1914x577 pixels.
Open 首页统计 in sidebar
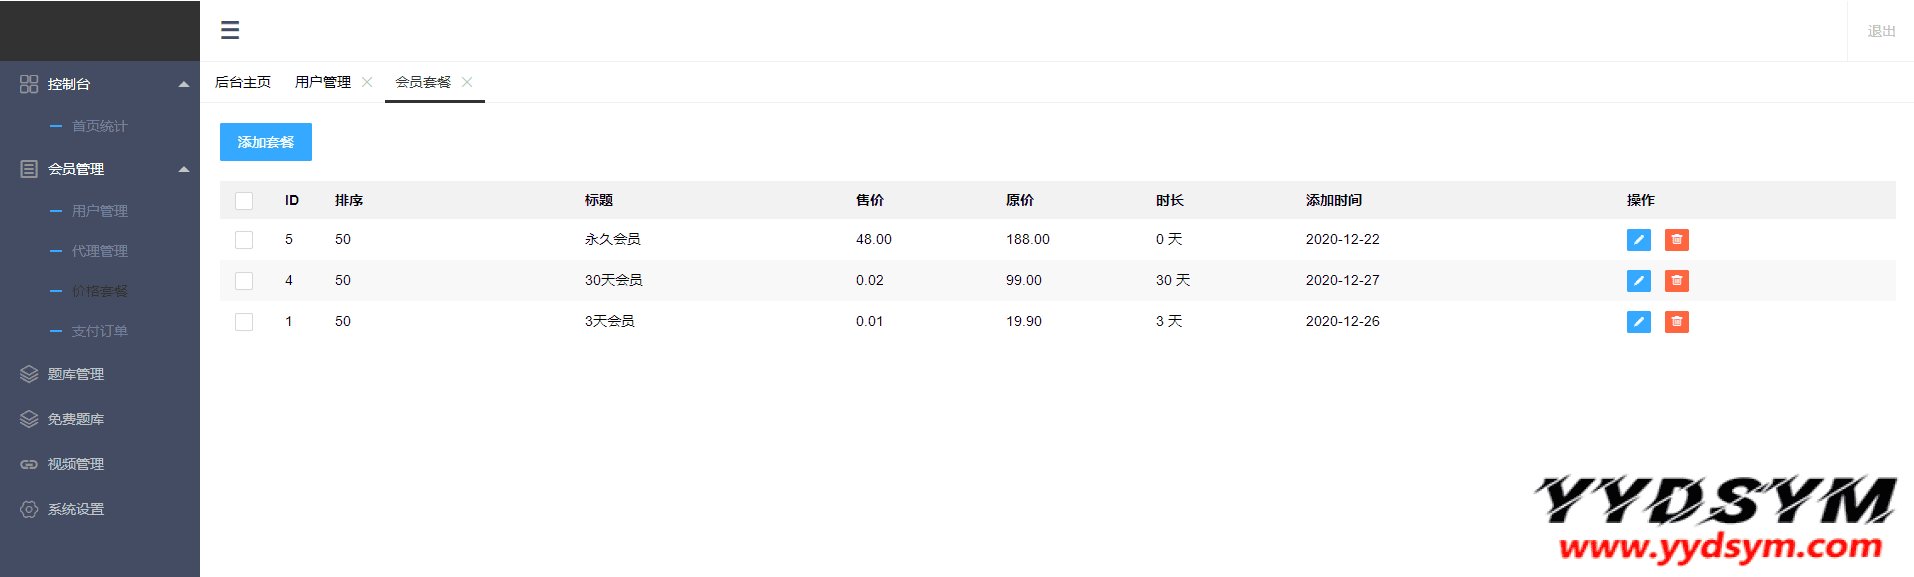[99, 126]
